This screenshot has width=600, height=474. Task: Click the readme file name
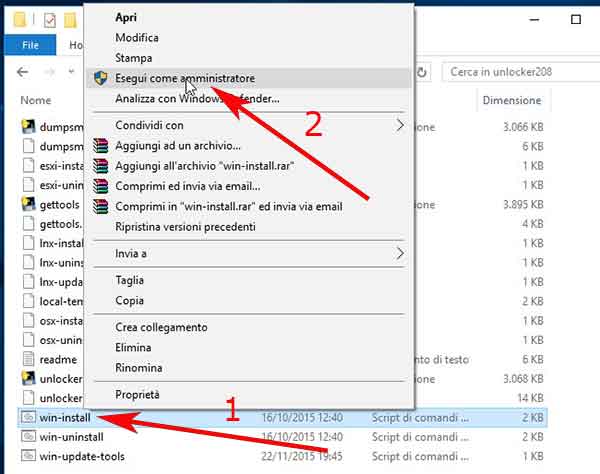click(58, 360)
